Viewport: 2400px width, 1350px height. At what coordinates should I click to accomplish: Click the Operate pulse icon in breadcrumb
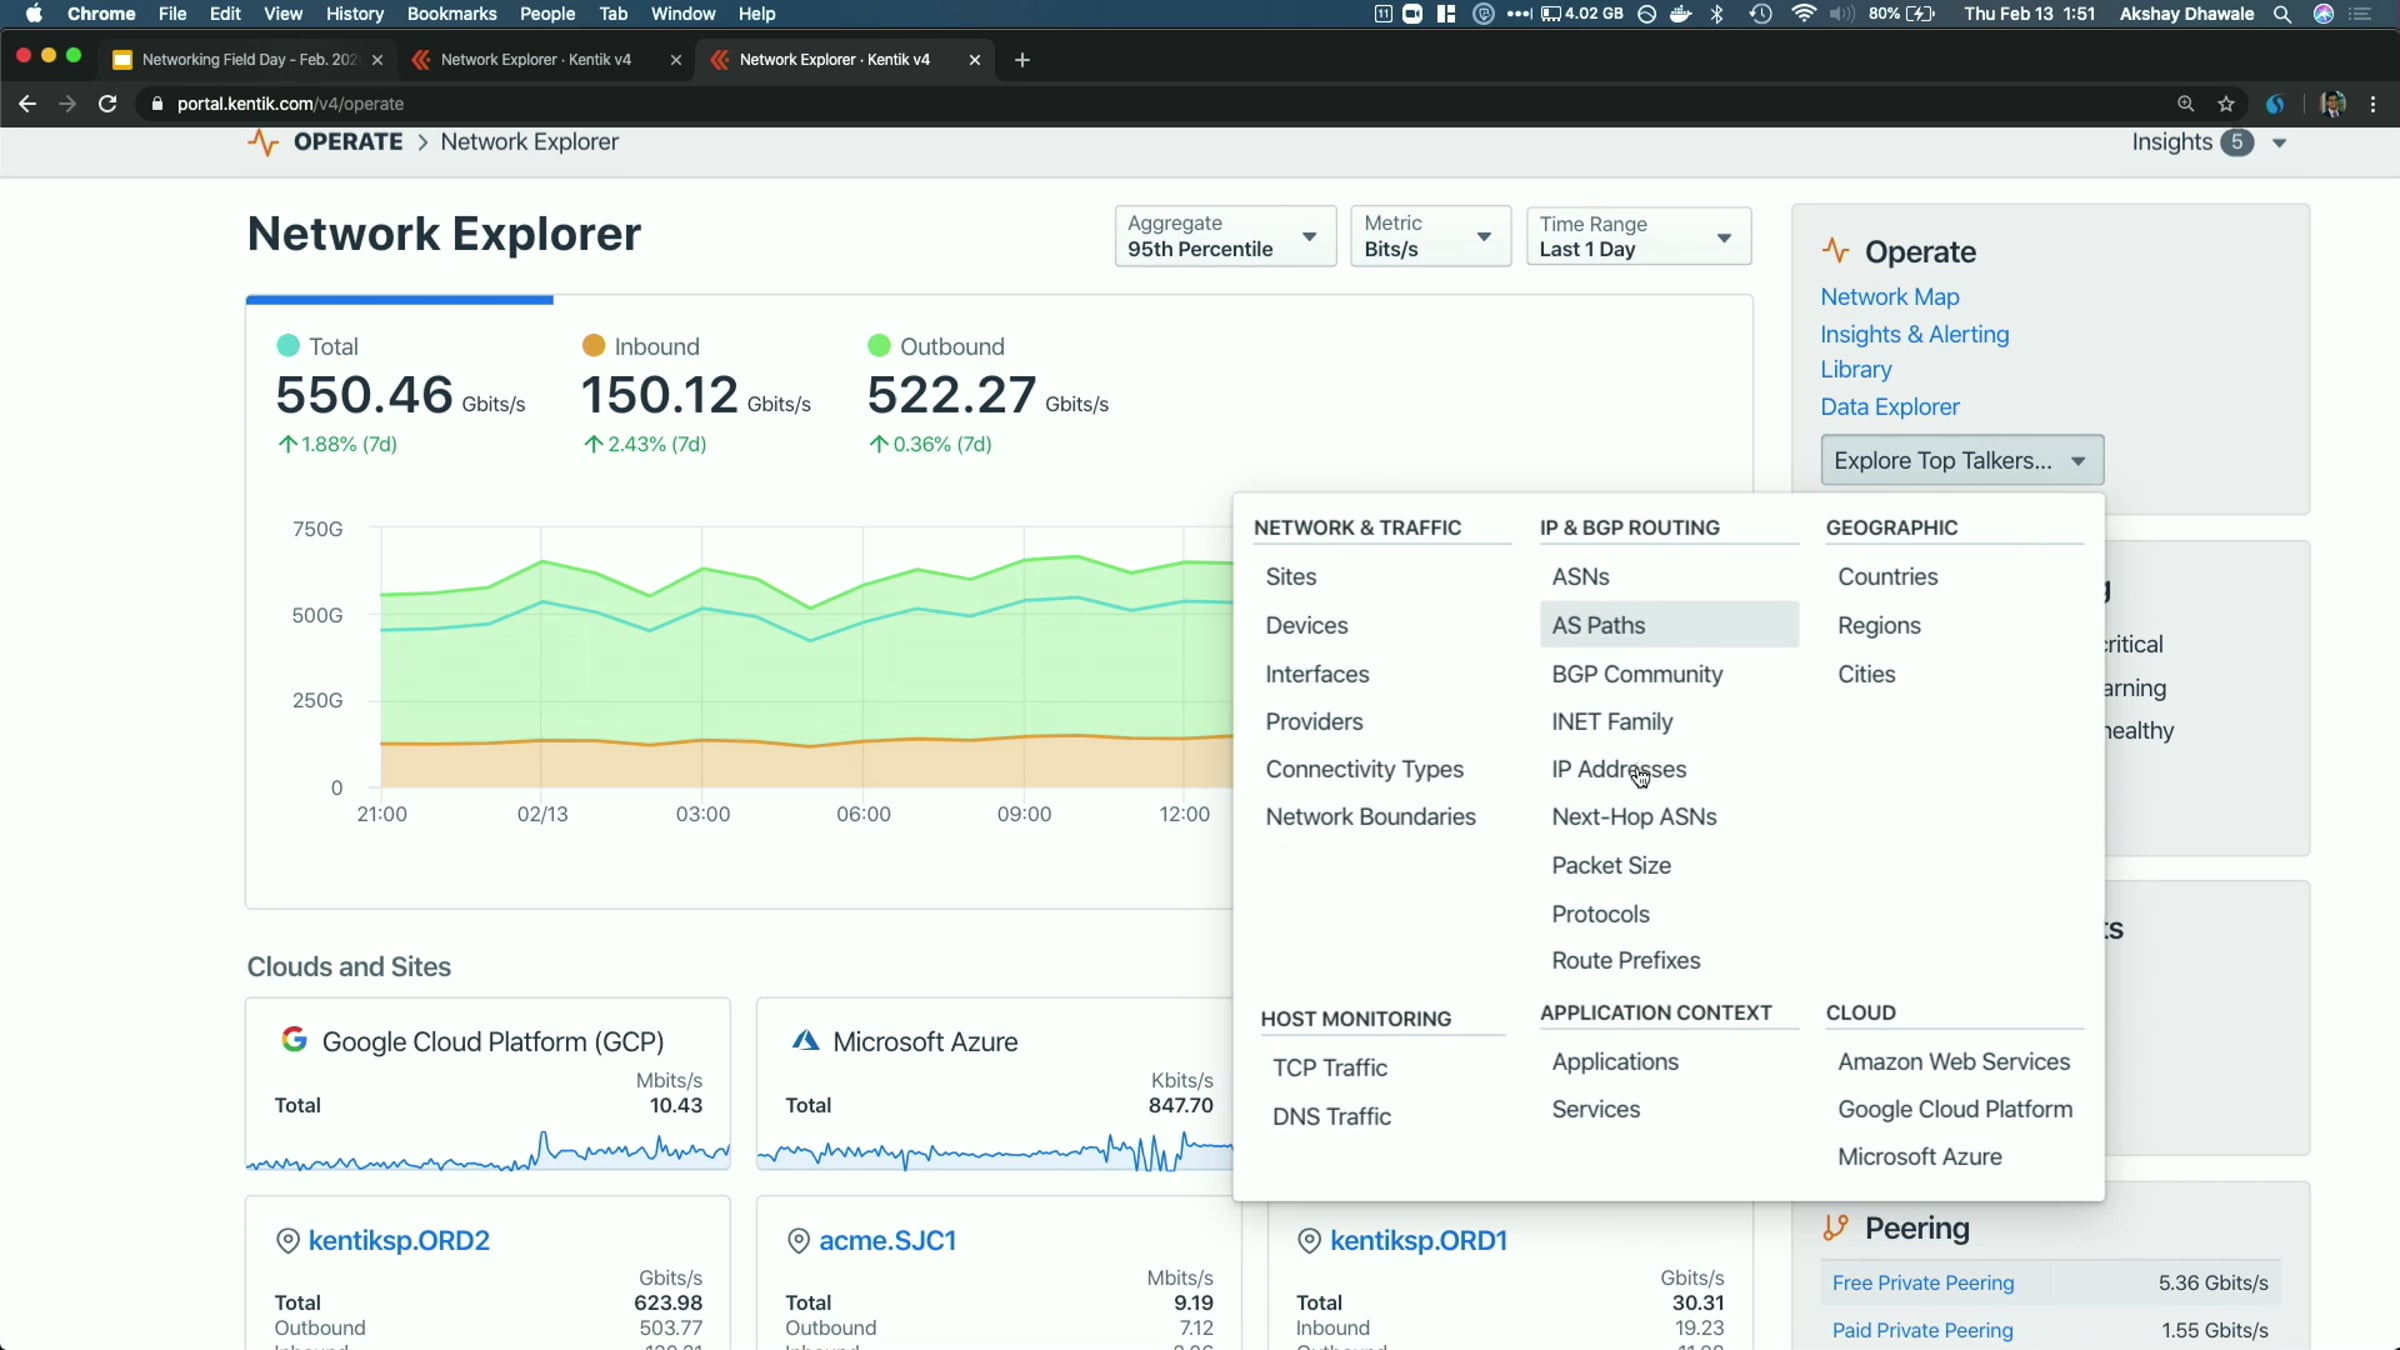click(262, 142)
